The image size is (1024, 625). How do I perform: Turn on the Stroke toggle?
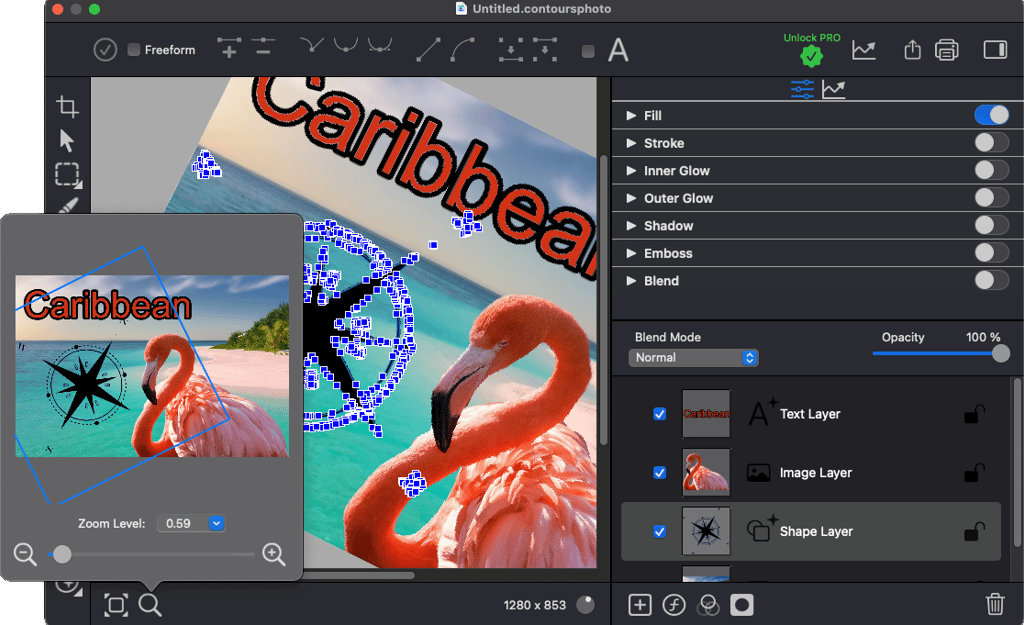991,142
